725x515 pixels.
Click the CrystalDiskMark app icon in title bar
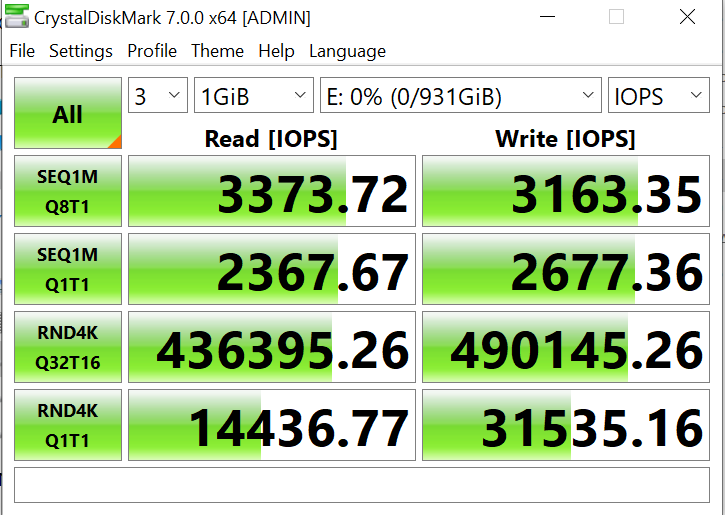point(18,17)
